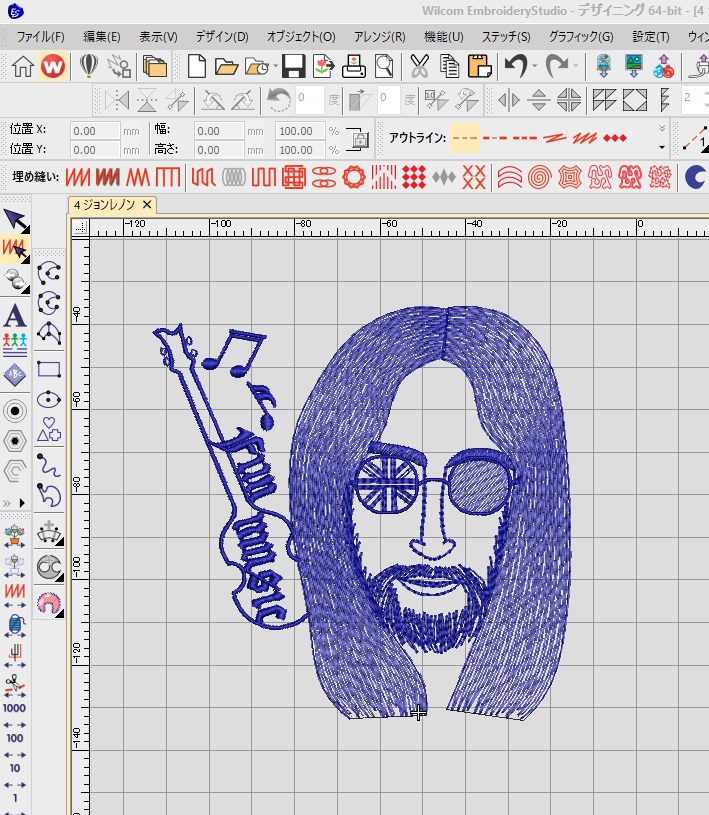Open the 編集(E) menu

pyautogui.click(x=102, y=37)
